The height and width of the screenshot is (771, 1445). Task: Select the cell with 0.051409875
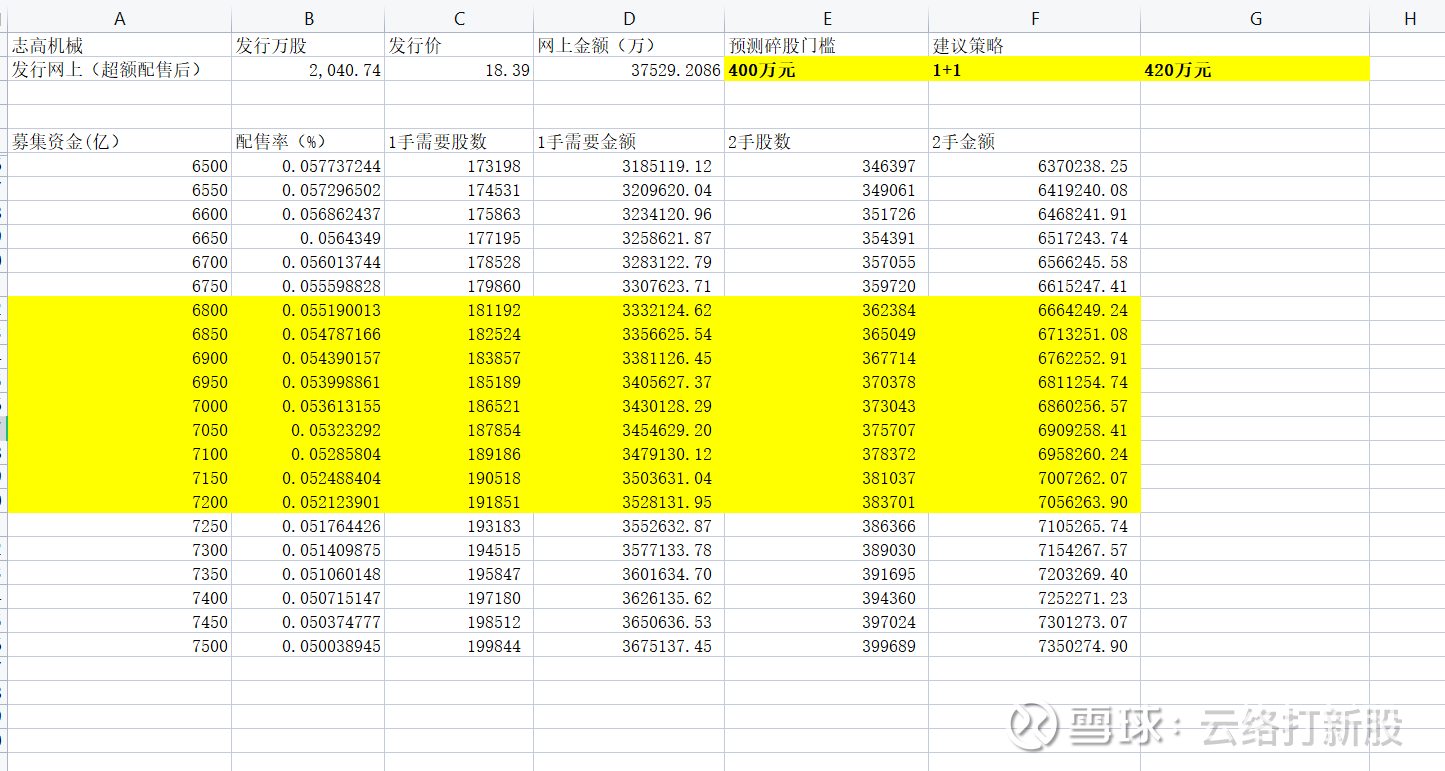tap(308, 550)
